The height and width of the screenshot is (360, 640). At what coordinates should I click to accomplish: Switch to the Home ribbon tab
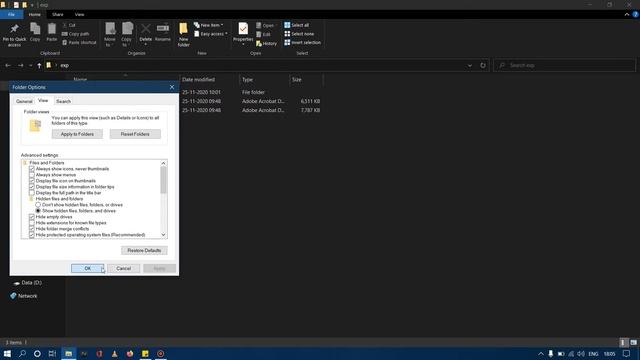tap(35, 14)
